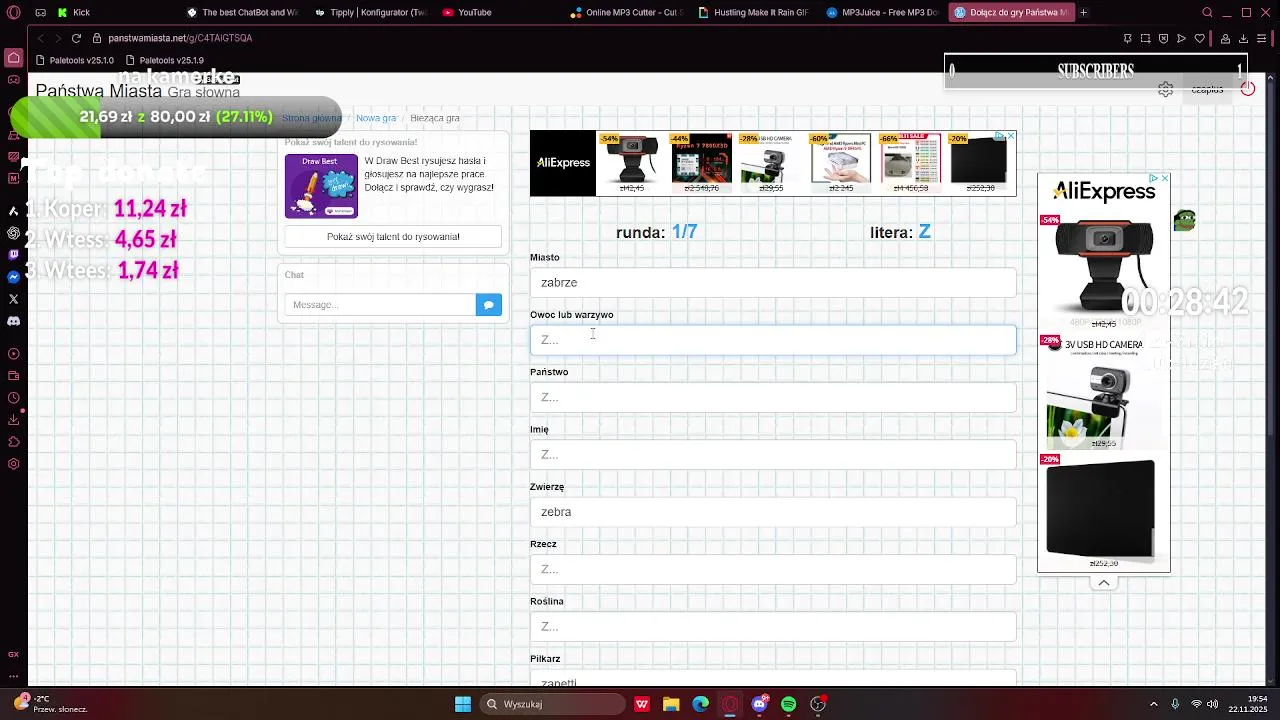The image size is (1280, 720).
Task: Open the weather widget on taskbar
Action: [x=50, y=704]
